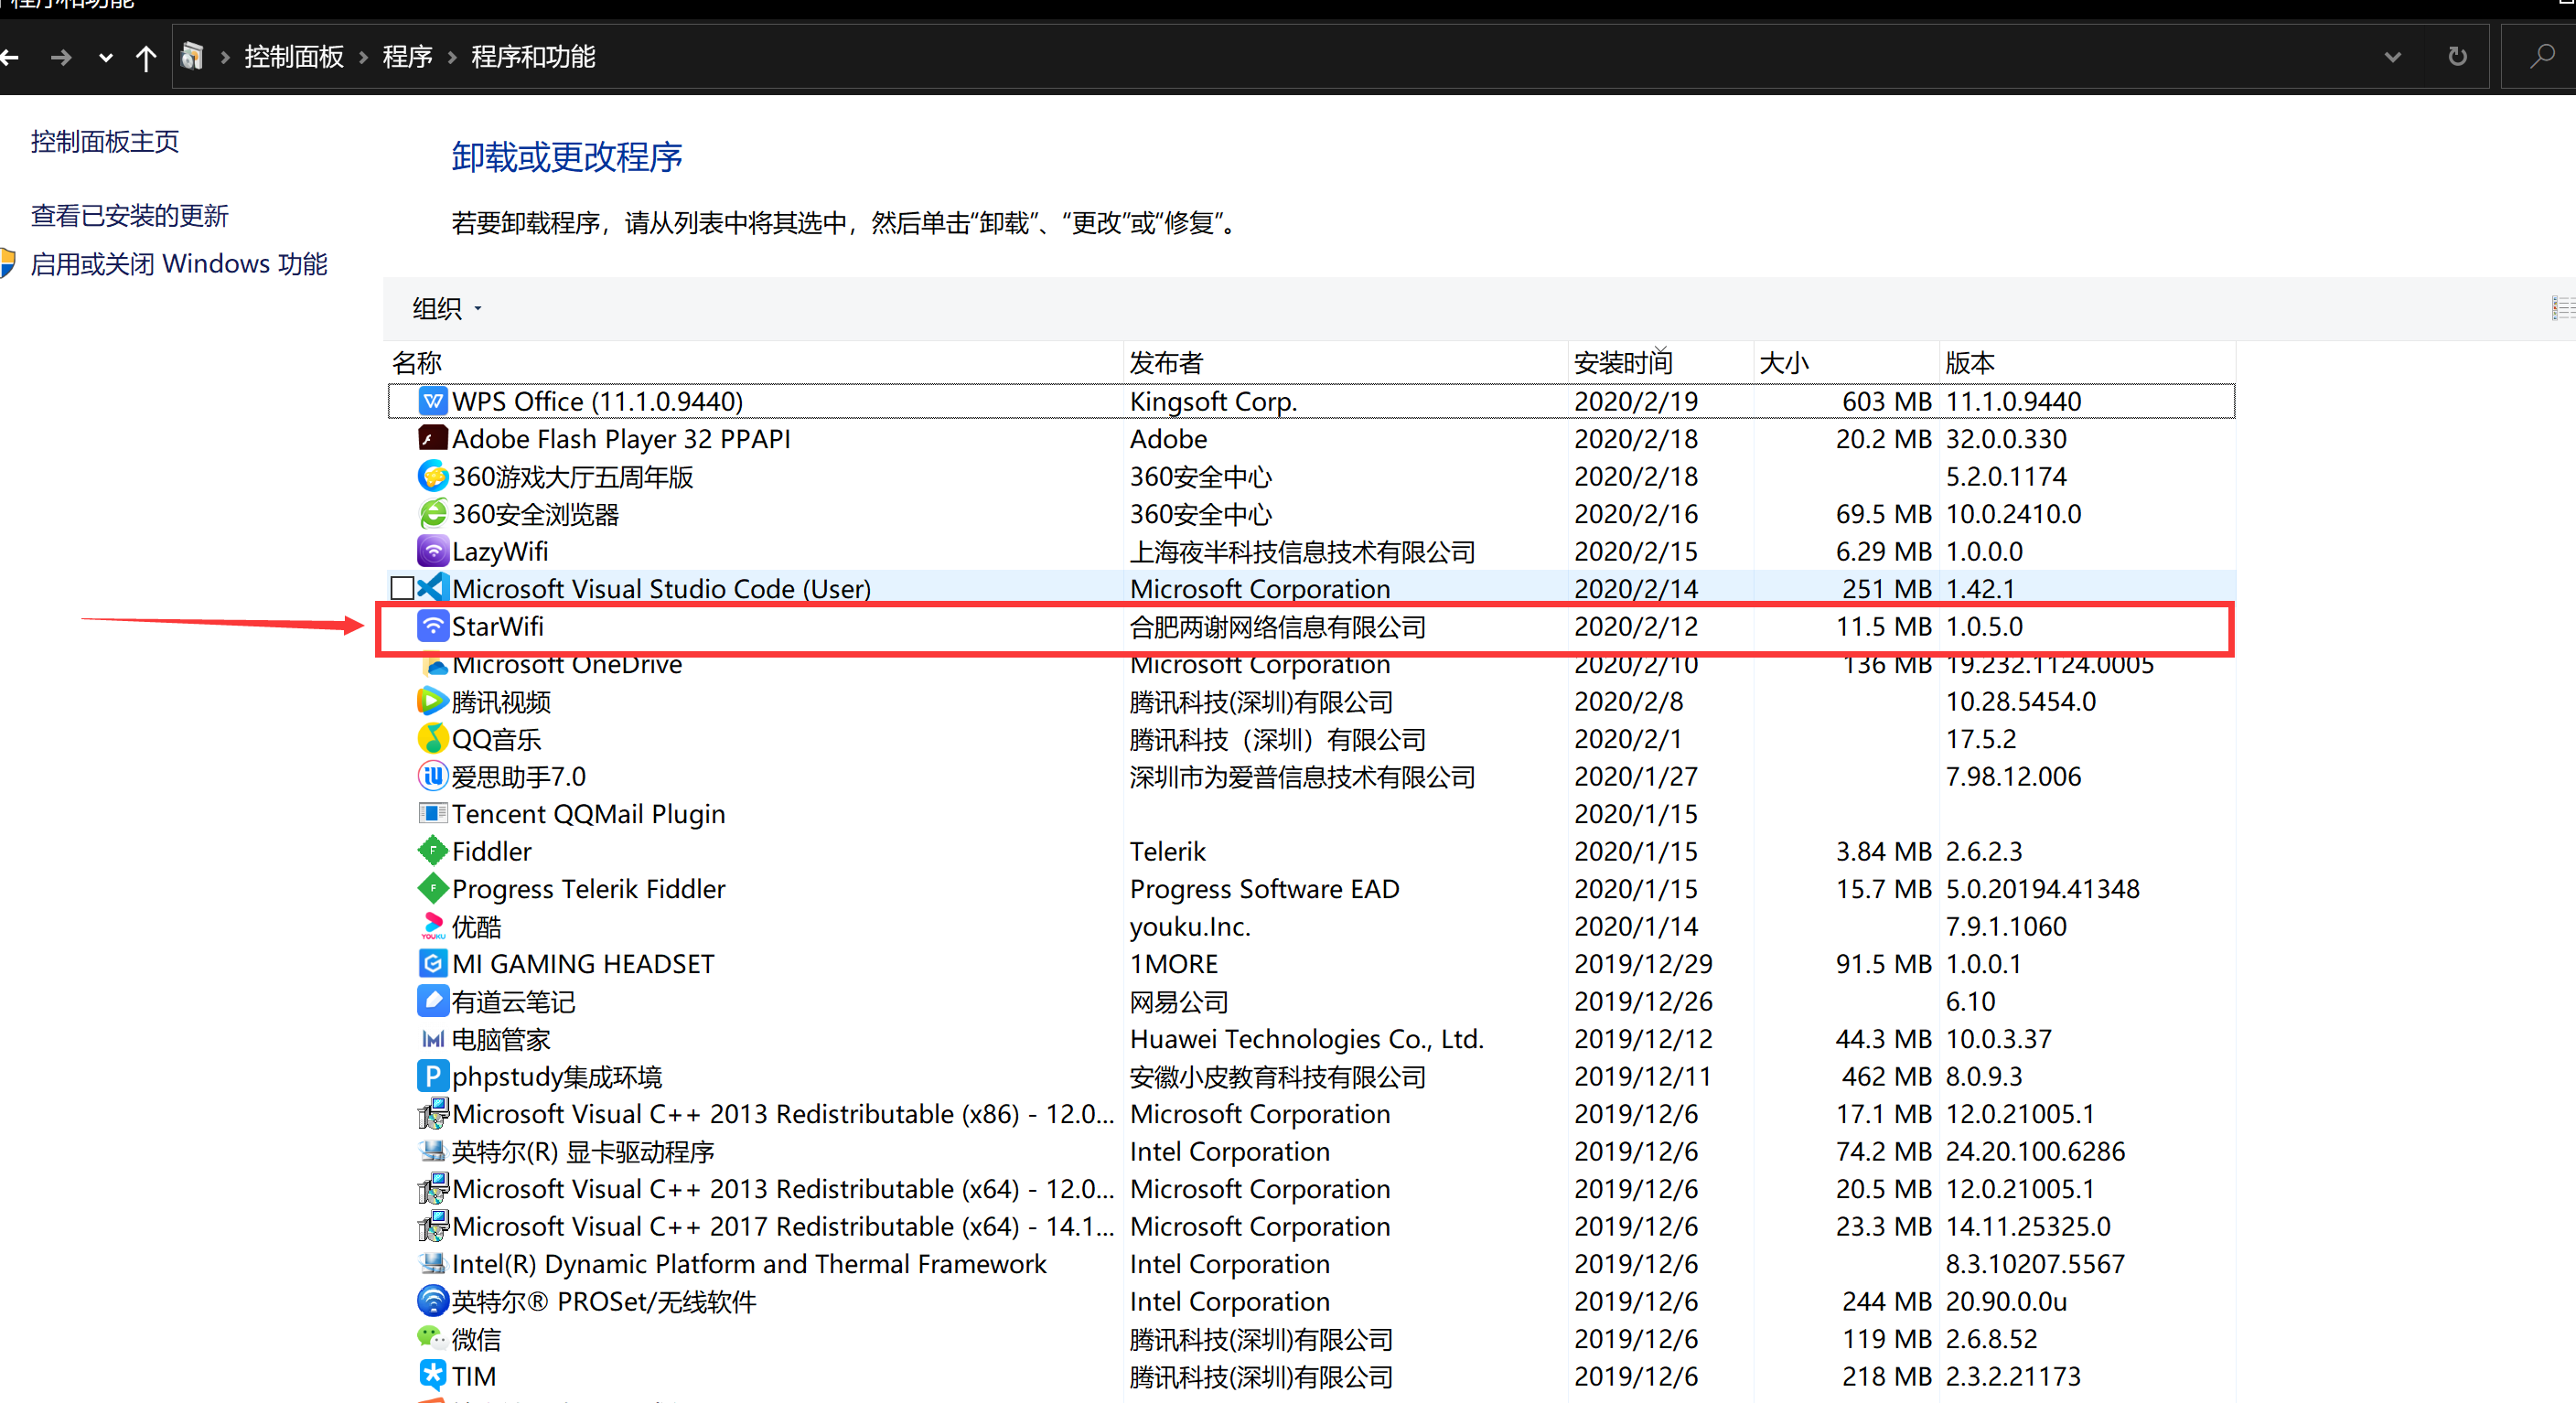Image resolution: width=2576 pixels, height=1403 pixels.
Task: Click the 爱思助手7.0 icon
Action: 432,776
